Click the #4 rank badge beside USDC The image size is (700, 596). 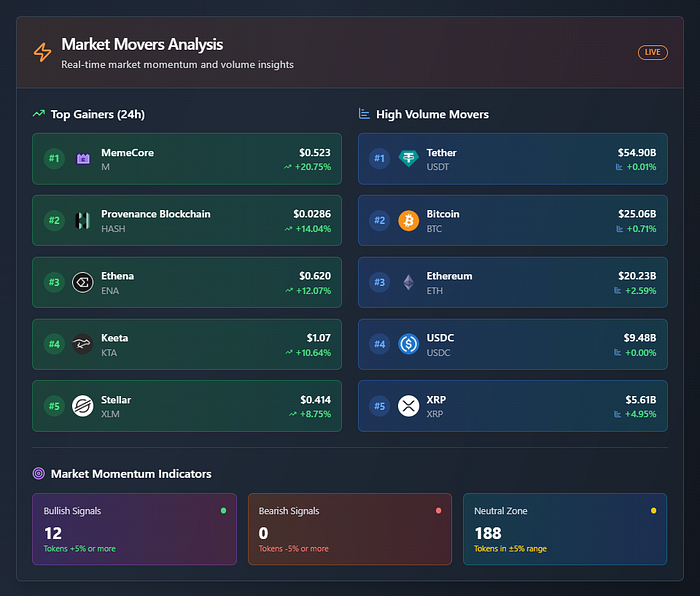point(379,344)
